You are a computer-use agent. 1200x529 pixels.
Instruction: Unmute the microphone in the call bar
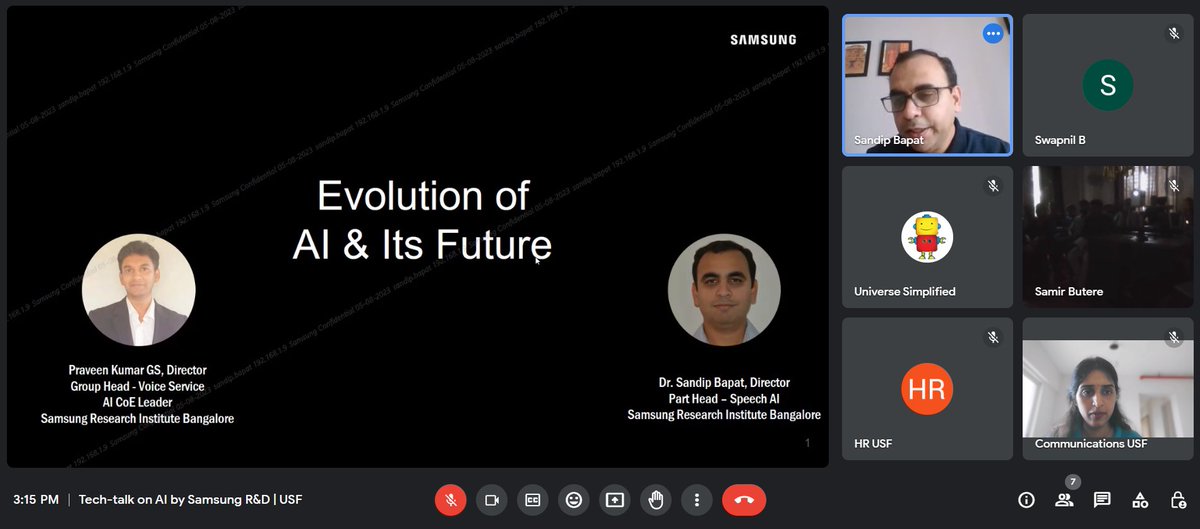click(451, 499)
